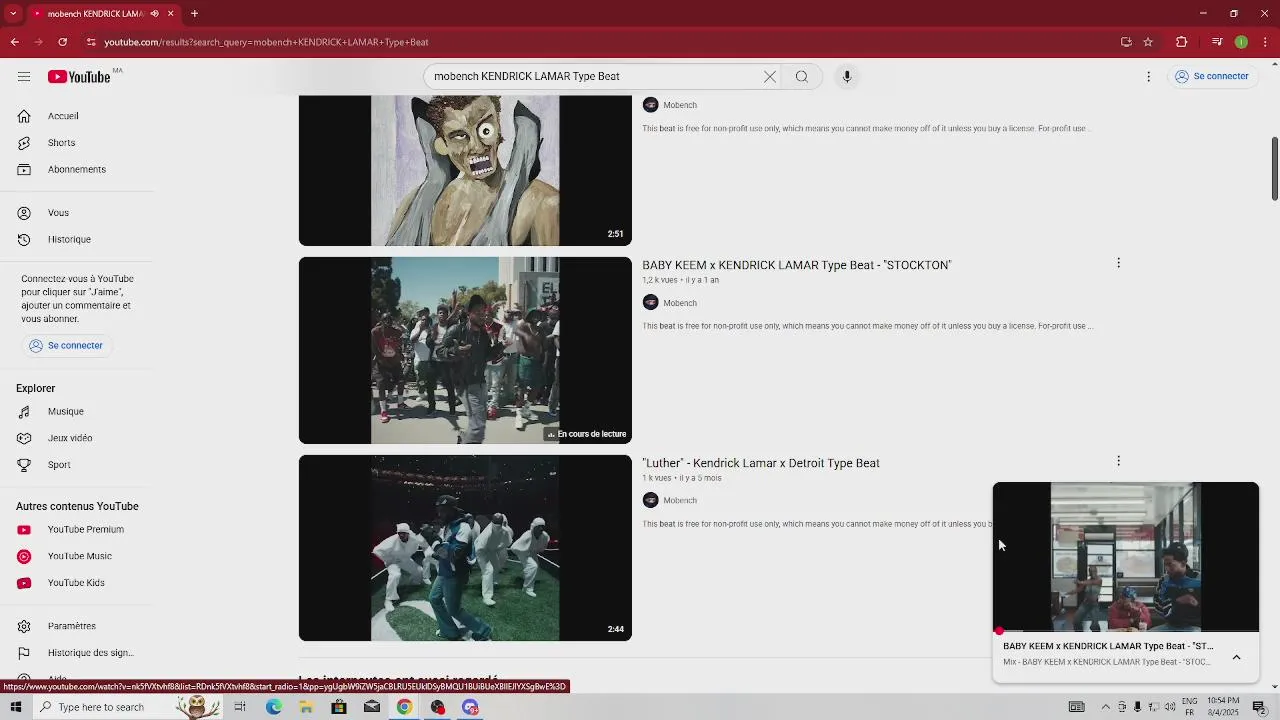
Task: Open the YouTube hamburger guide menu
Action: tap(24, 76)
